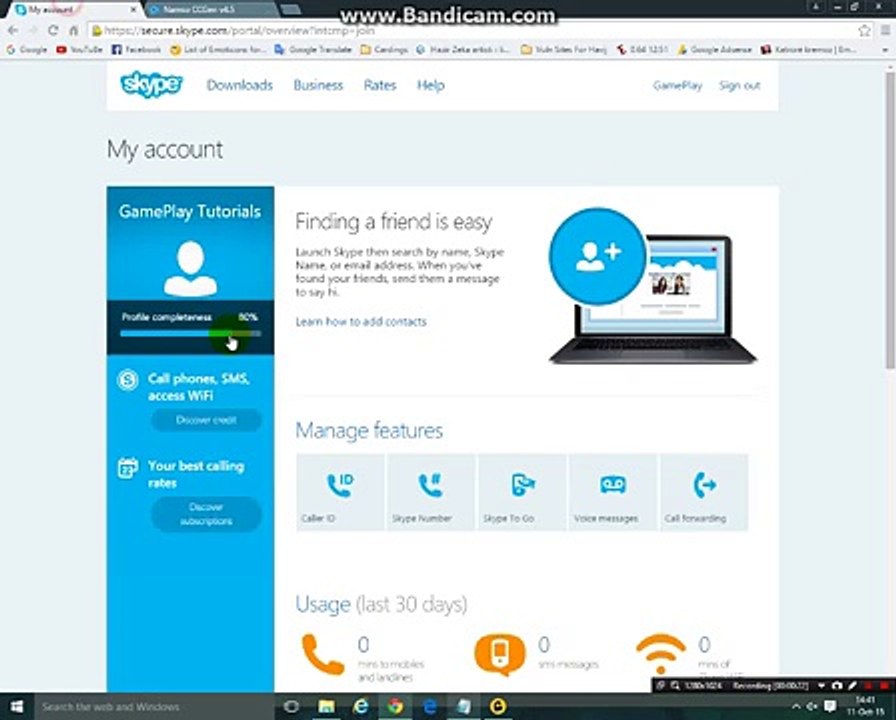Open the Caller ID feature tile
Image resolution: width=896 pixels, height=720 pixels.
click(341, 493)
